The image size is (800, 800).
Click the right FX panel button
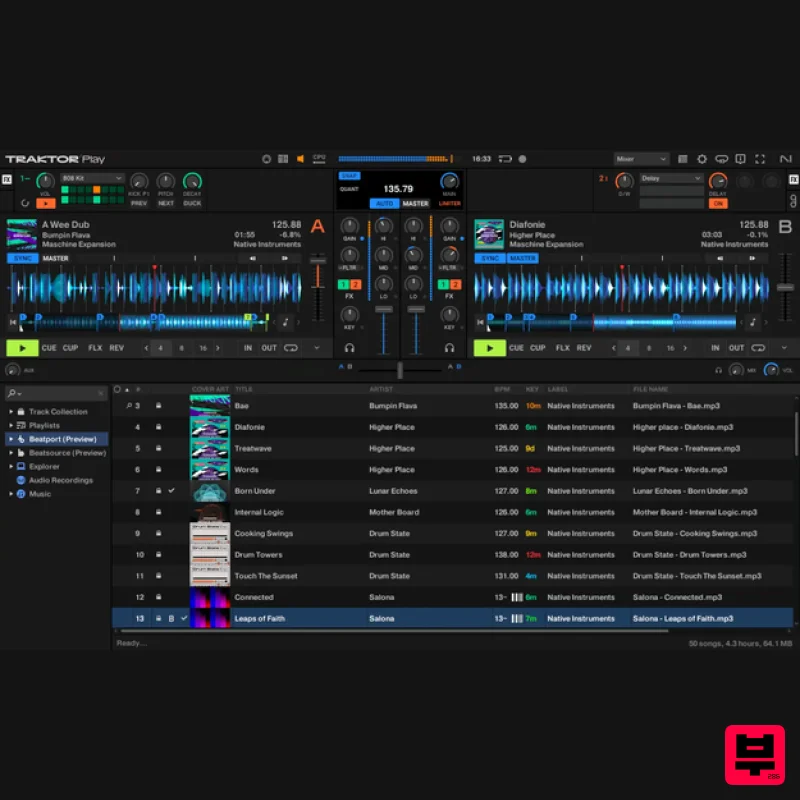pyautogui.click(x=794, y=180)
